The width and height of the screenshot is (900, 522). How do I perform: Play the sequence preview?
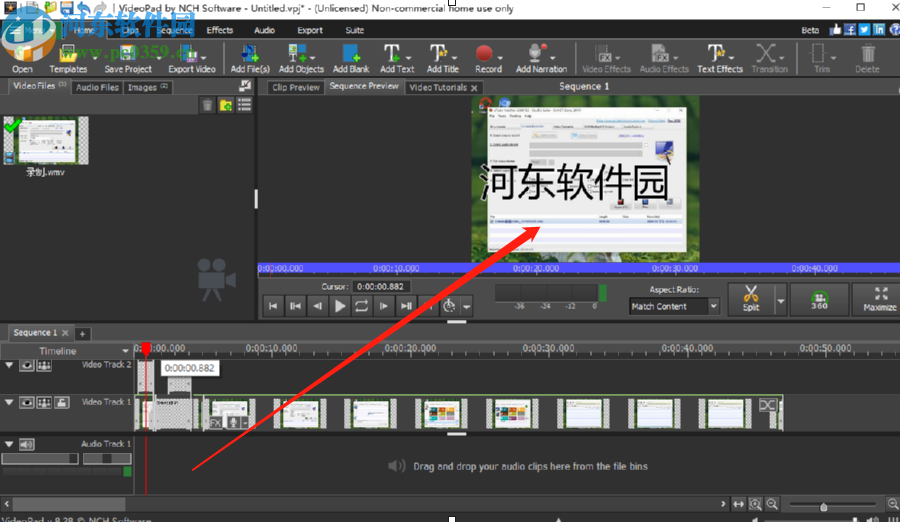(x=340, y=306)
